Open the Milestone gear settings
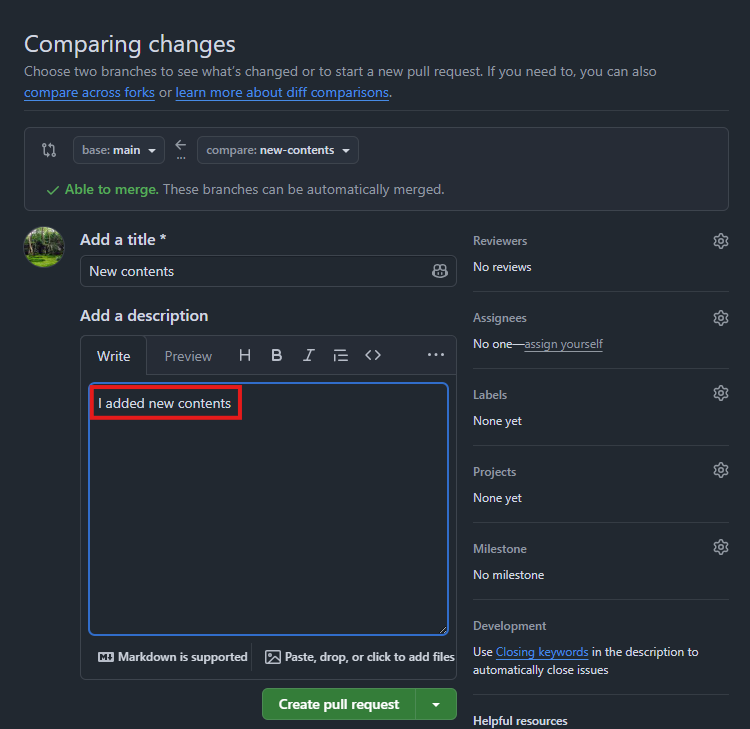The image size is (750, 729). pyautogui.click(x=721, y=547)
